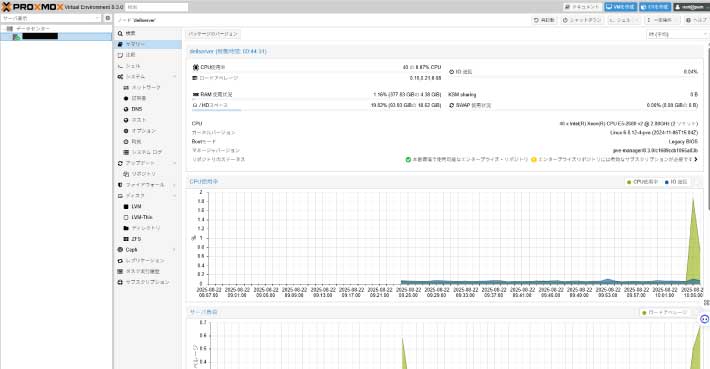Viewport: 710px width, 369px height.
Task: Click the Firewall (ファイアウォール) shield icon
Action: [120, 185]
